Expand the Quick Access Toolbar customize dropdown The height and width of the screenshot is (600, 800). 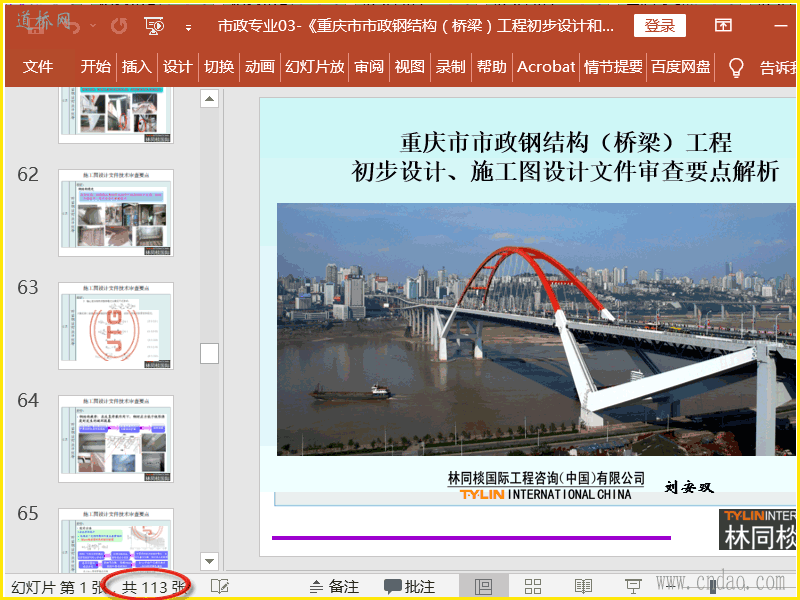(x=188, y=27)
